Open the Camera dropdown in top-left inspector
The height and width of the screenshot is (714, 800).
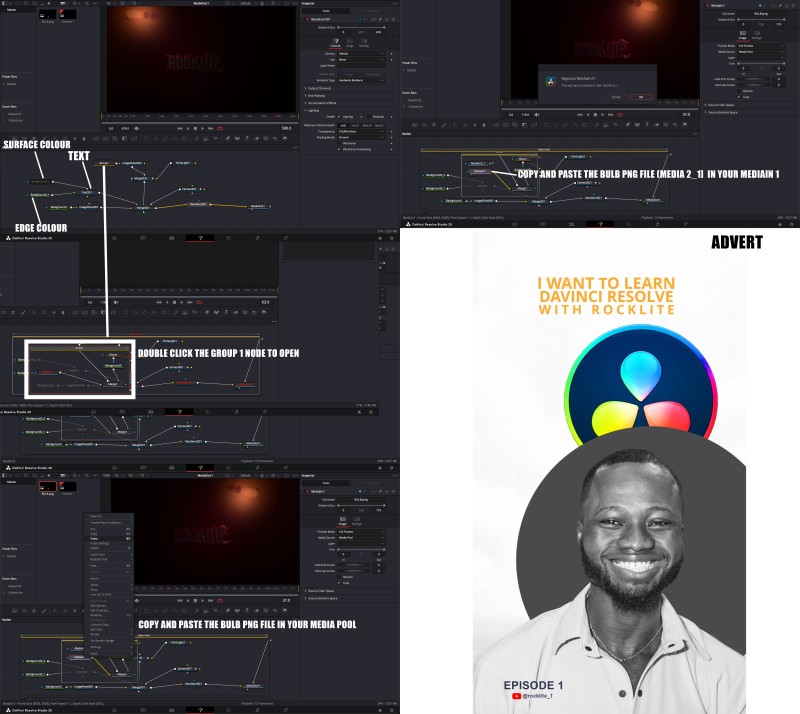point(362,54)
